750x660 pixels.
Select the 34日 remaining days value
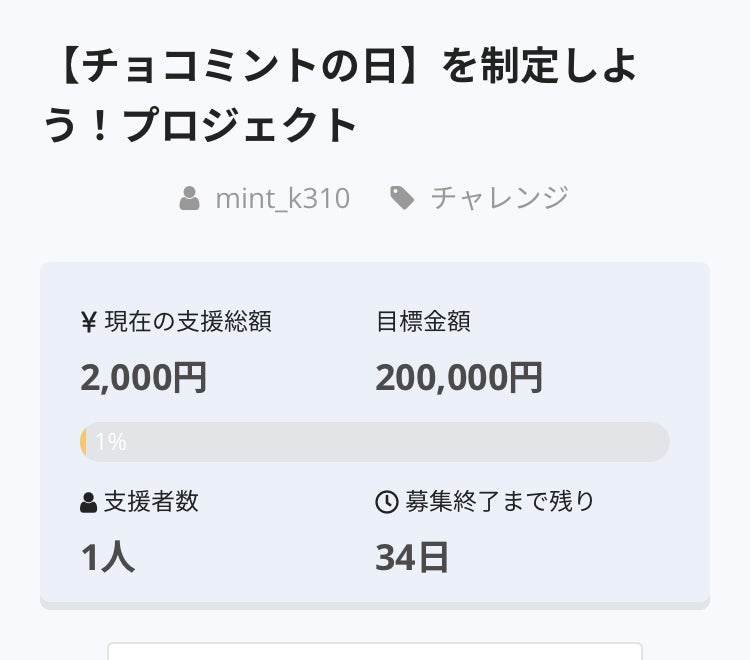click(412, 558)
